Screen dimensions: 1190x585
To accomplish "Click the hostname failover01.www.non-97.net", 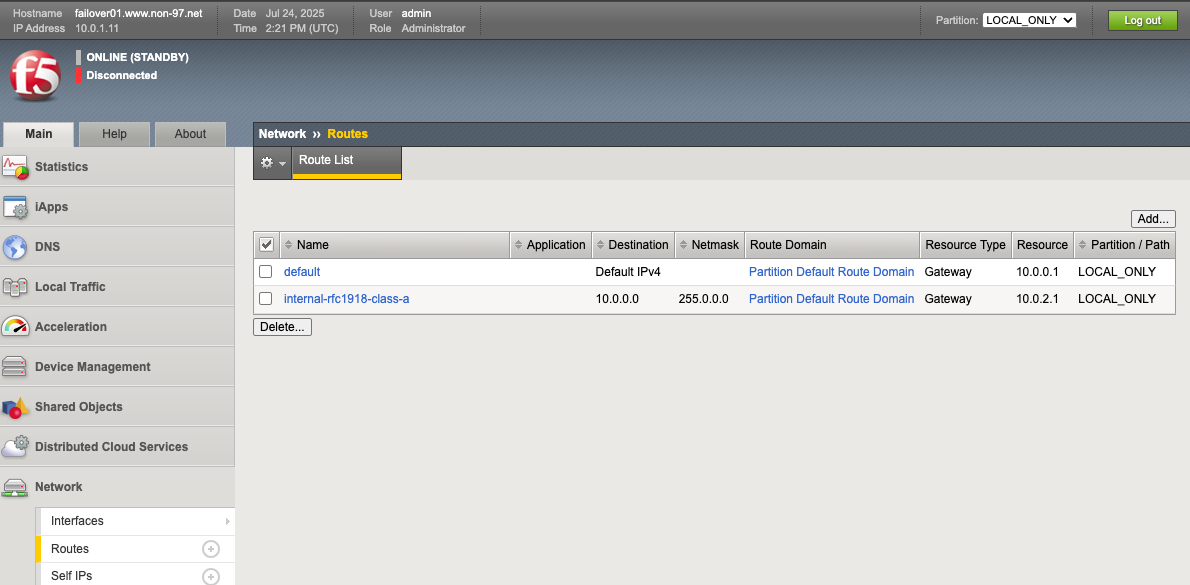I will coord(139,14).
